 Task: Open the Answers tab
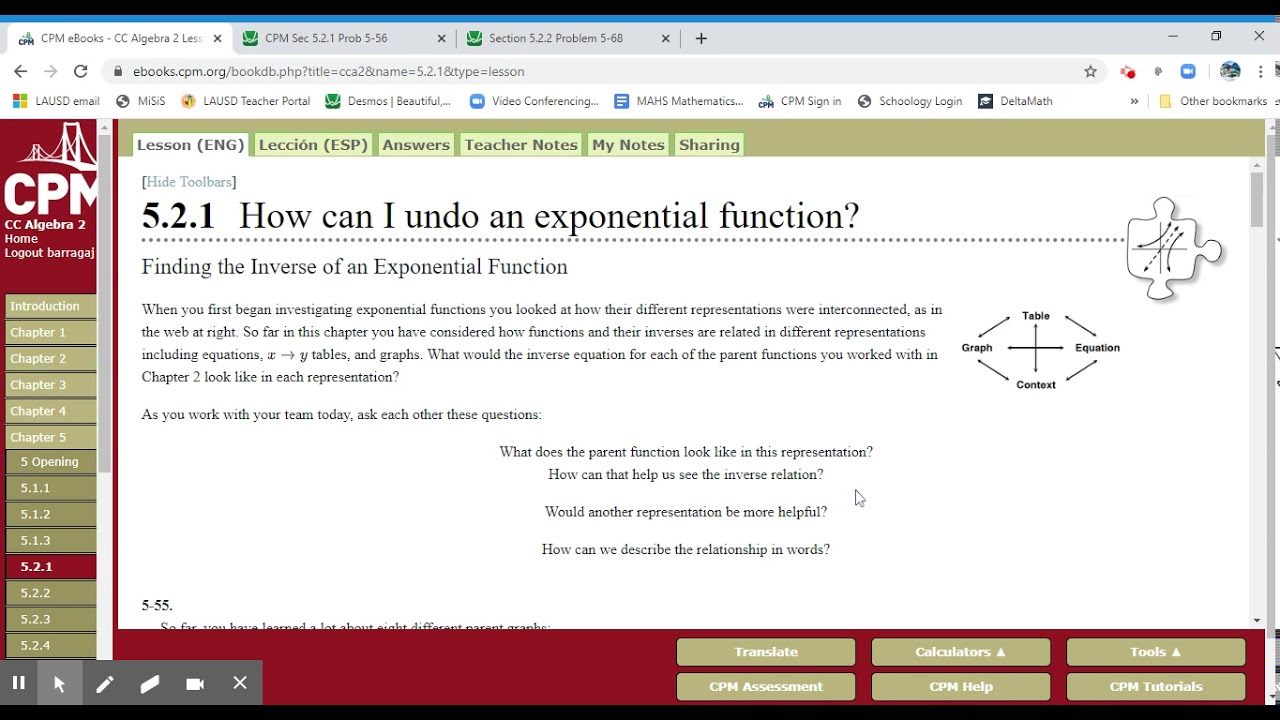[416, 145]
